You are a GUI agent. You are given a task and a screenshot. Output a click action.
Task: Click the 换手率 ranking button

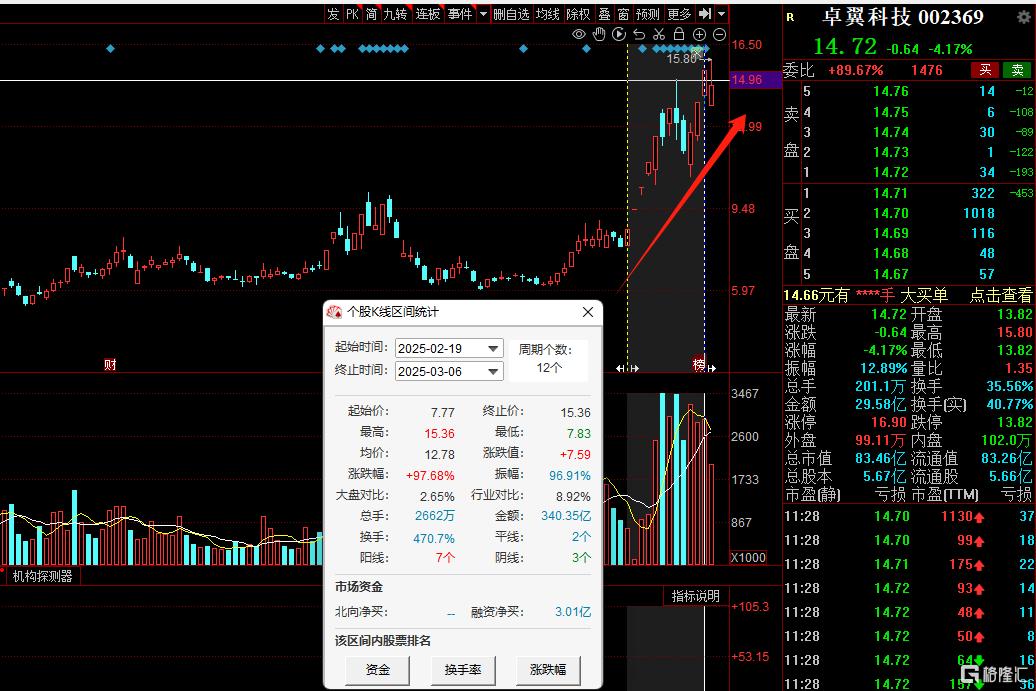(462, 669)
